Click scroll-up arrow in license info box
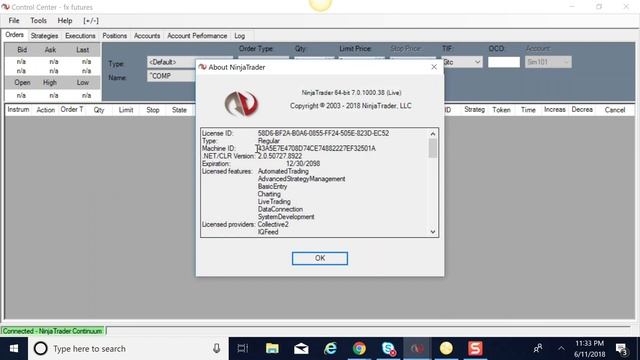Viewport: 640px width, 360px height. (433, 133)
